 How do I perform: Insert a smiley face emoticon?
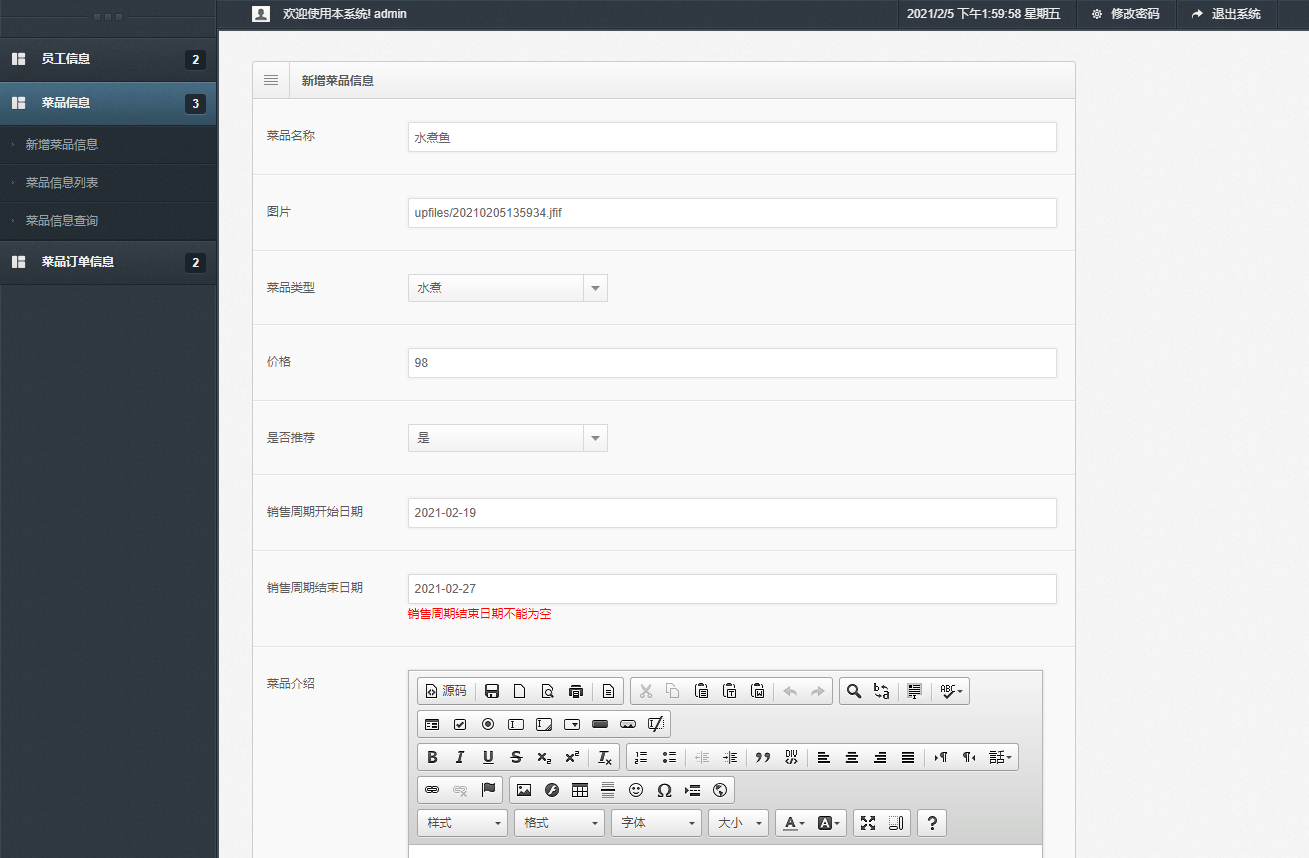[x=635, y=790]
